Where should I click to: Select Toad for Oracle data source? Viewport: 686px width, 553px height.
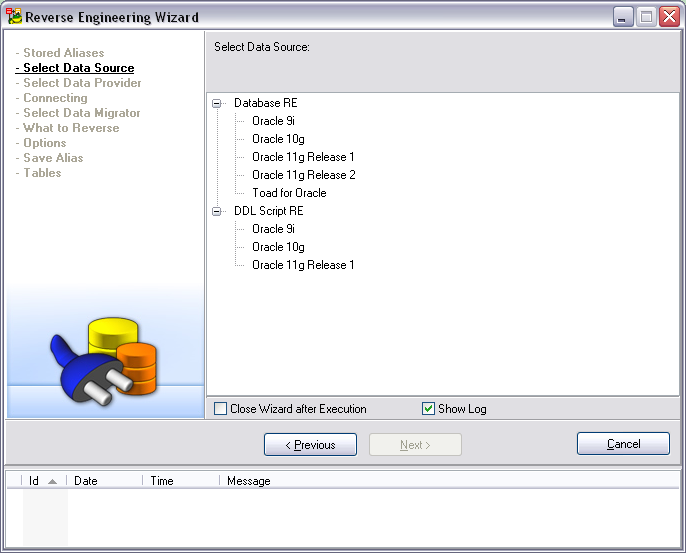(289, 193)
